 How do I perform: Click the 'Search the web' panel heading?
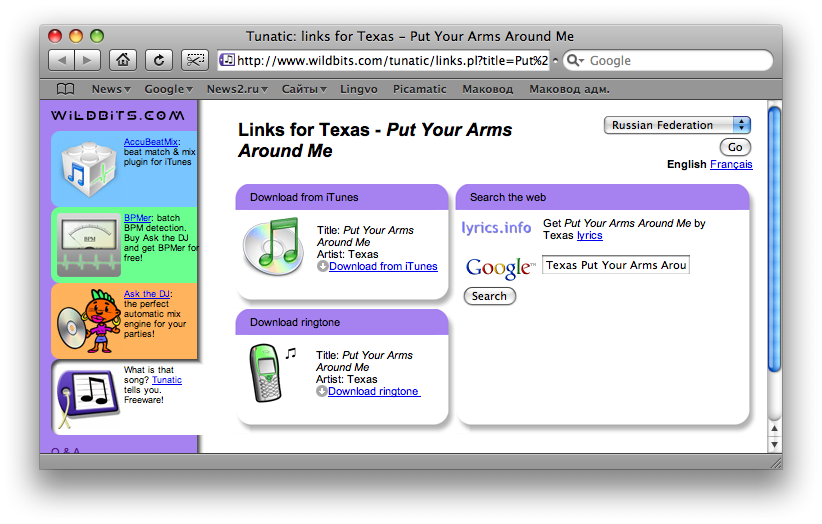507,197
